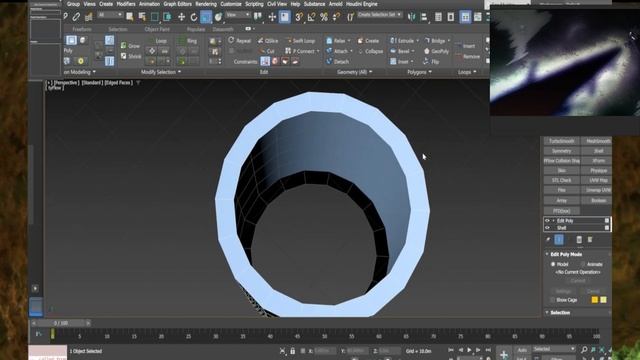Open the P Connect dropdown arrow

click(x=318, y=51)
